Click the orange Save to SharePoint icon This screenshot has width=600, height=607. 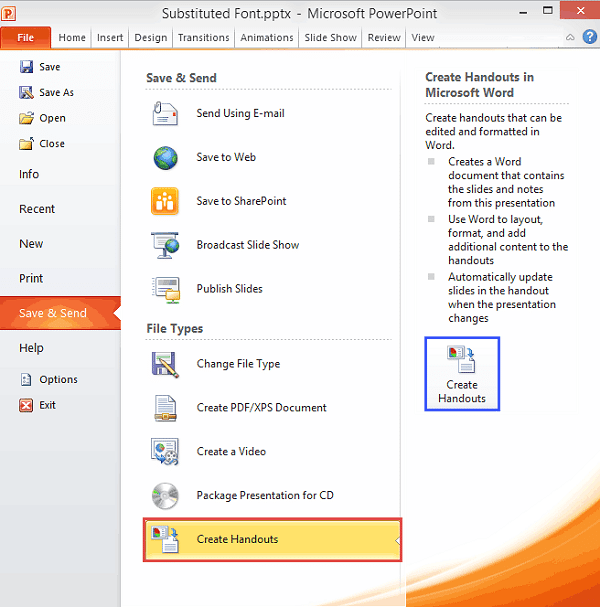point(165,201)
